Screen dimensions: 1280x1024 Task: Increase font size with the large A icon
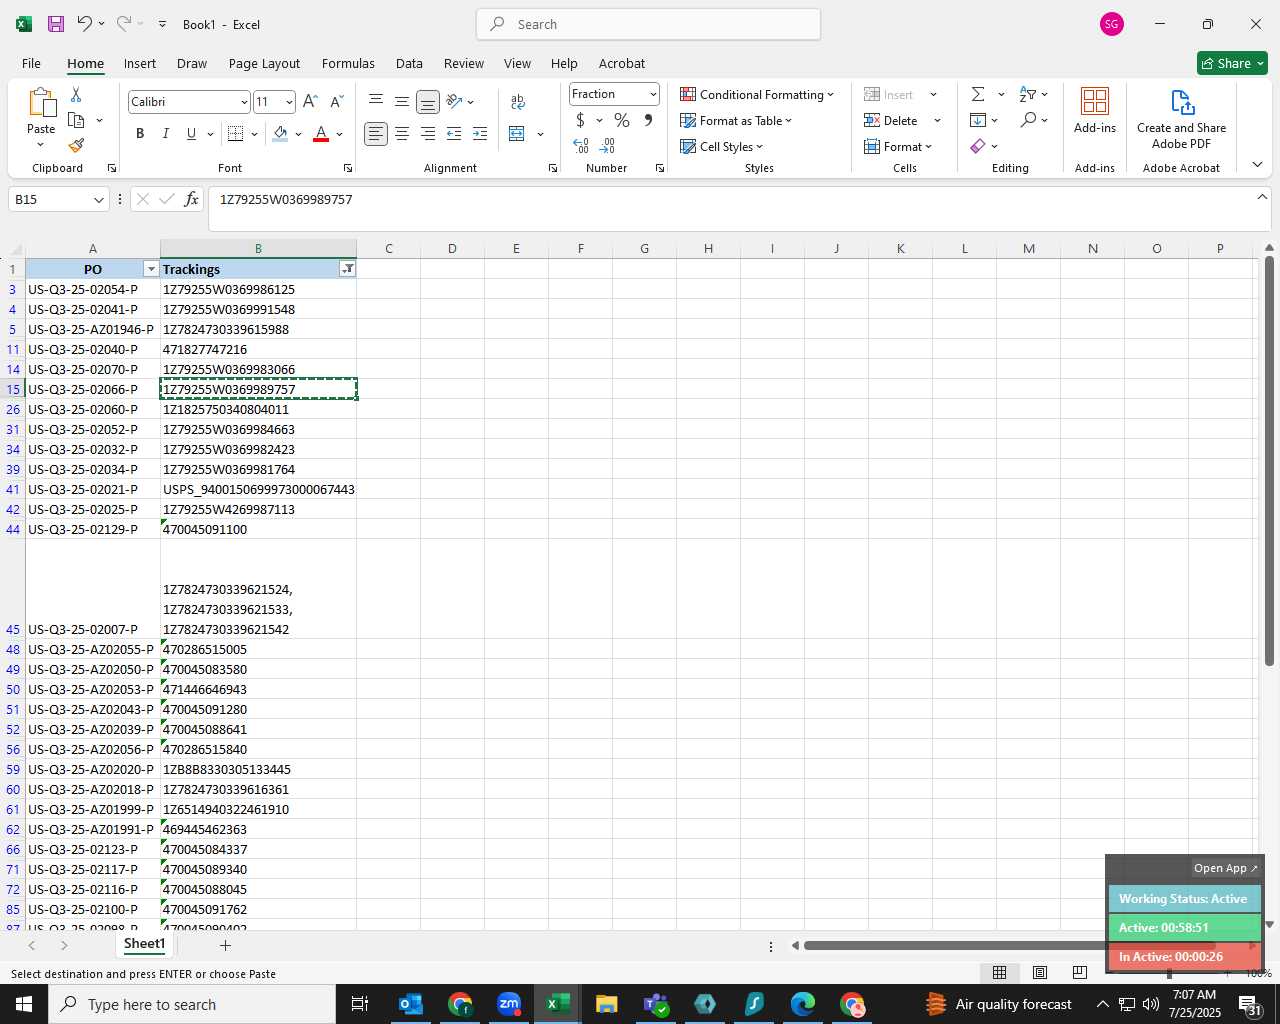[310, 101]
